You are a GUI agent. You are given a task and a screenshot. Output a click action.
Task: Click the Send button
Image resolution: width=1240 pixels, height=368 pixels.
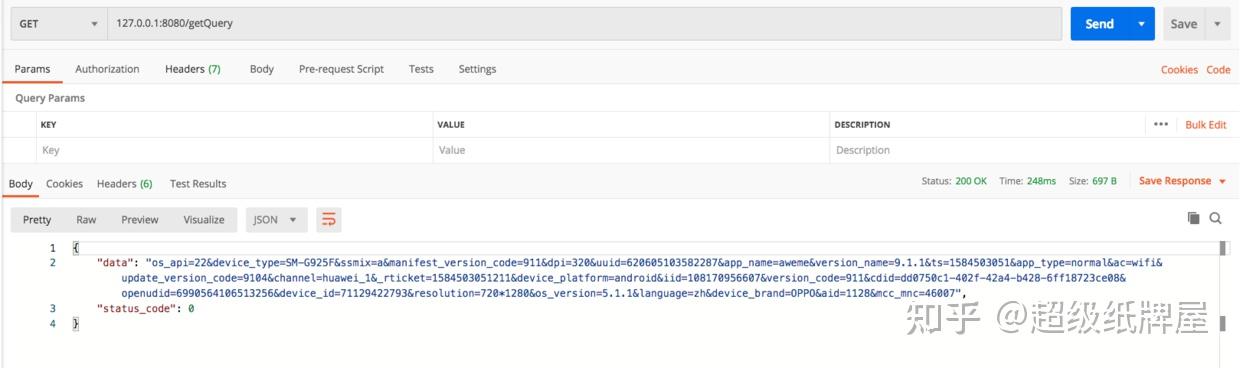tap(1099, 24)
